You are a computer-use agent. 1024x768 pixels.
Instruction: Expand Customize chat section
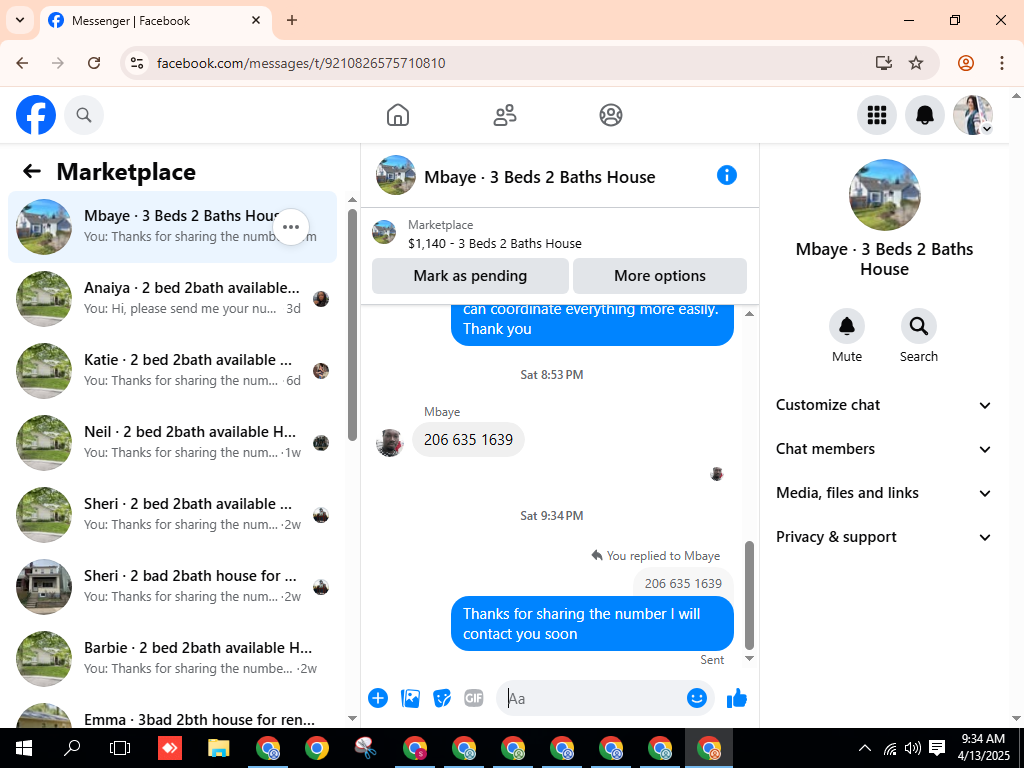[x=884, y=405]
